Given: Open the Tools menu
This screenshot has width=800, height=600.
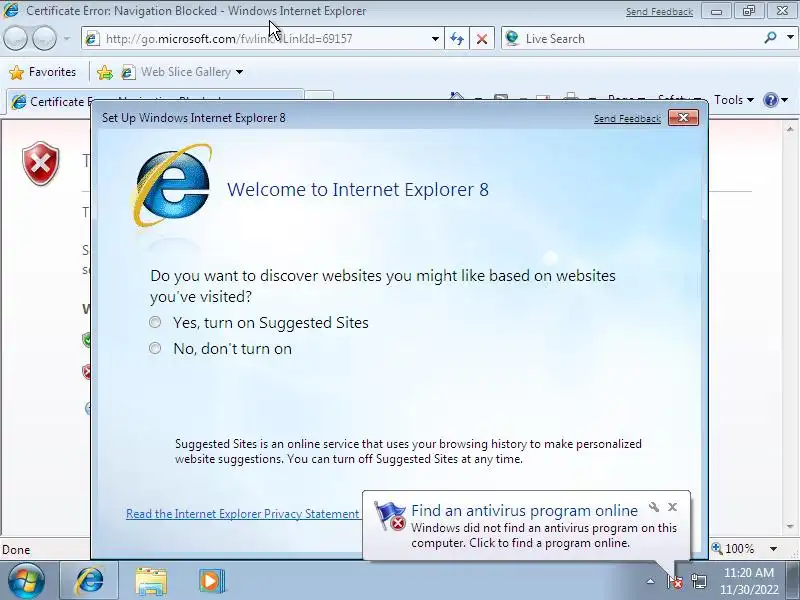Looking at the screenshot, I should [x=734, y=100].
